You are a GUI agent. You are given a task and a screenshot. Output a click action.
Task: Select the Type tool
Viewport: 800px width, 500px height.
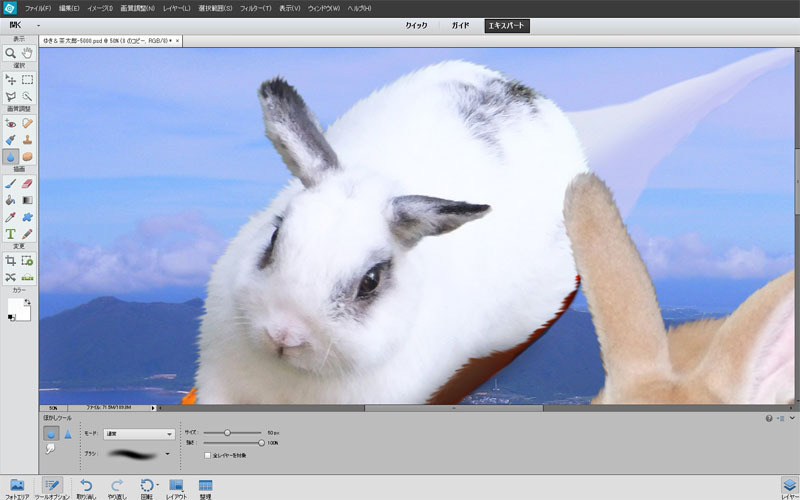10,234
